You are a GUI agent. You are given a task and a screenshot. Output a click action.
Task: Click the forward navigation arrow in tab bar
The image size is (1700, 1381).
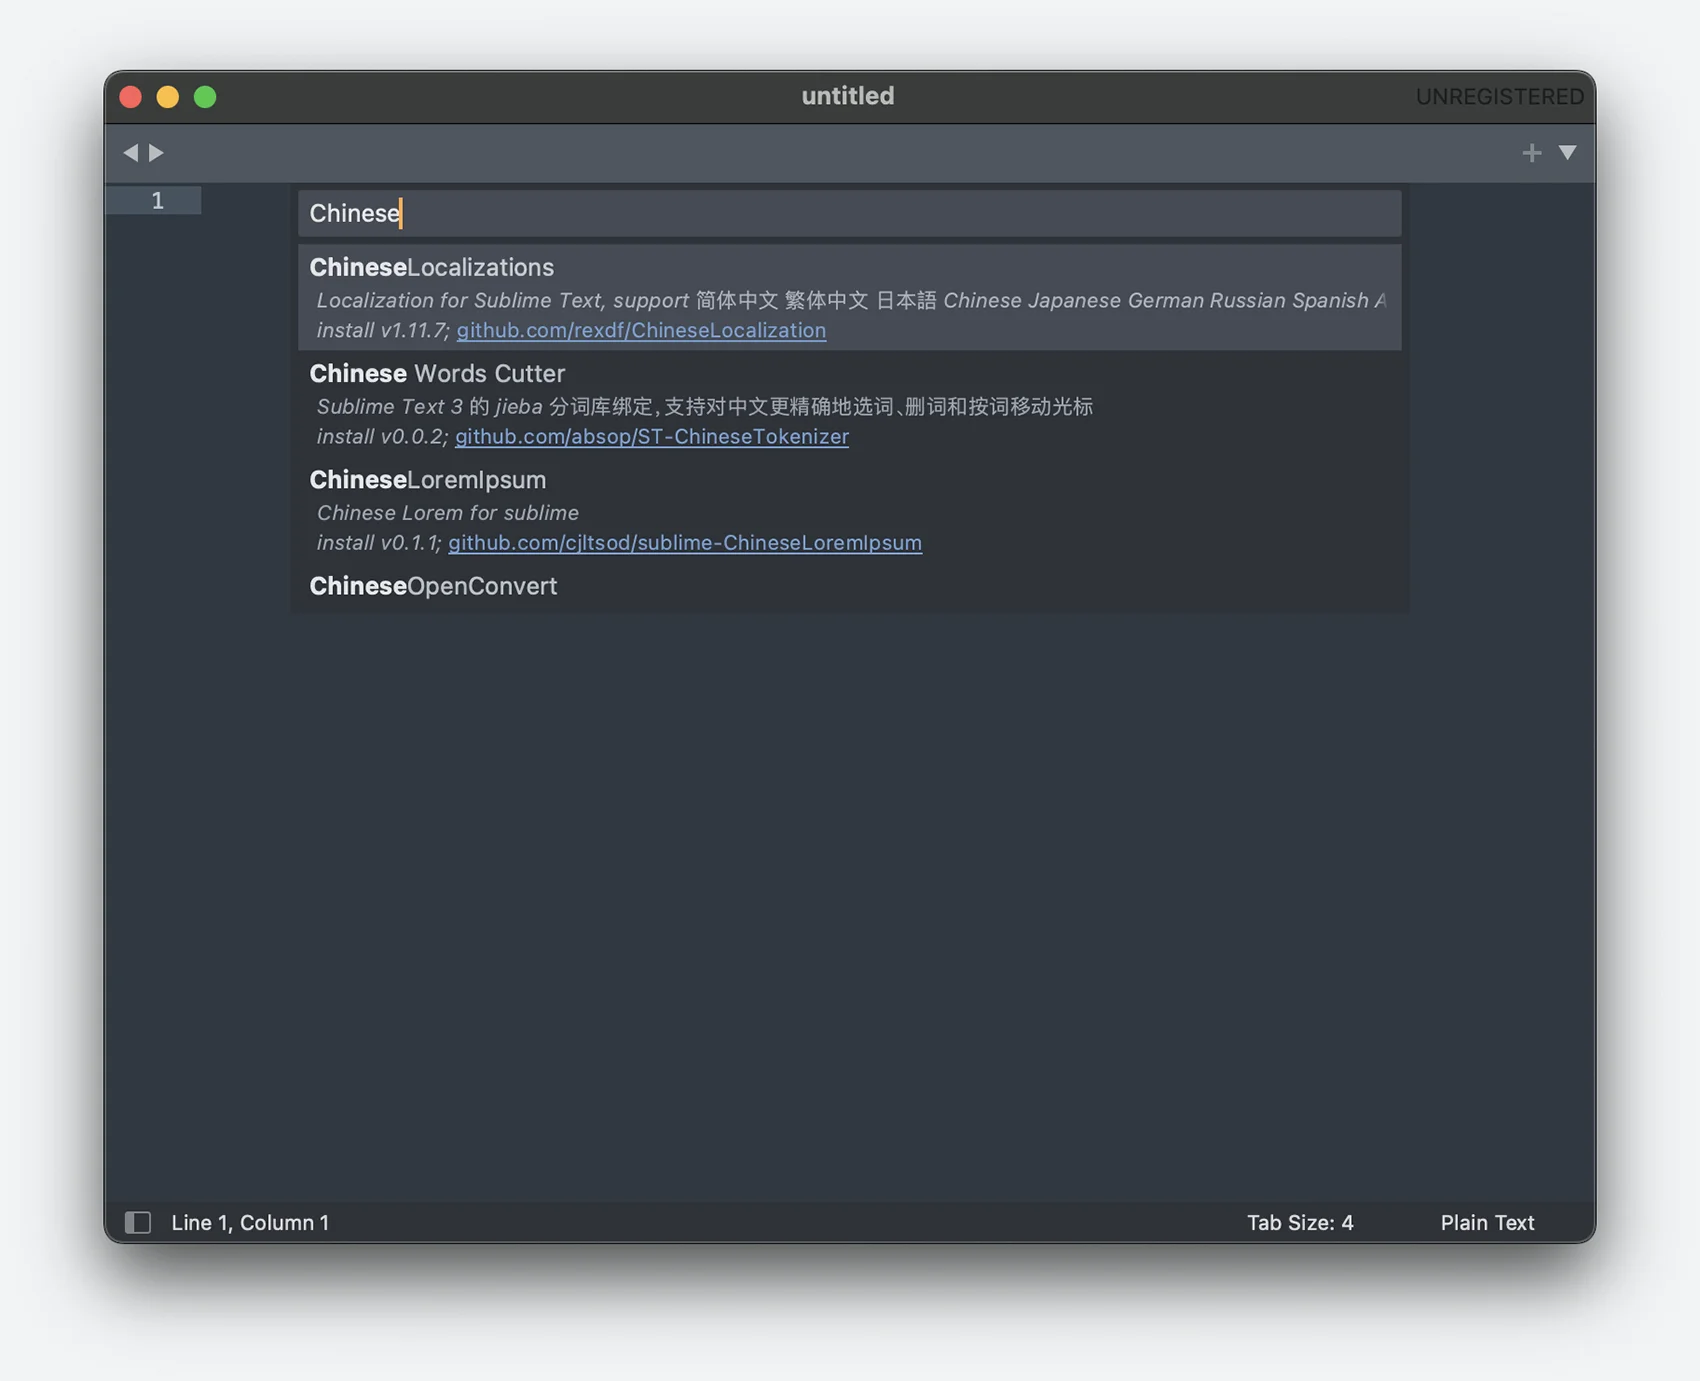coord(156,152)
